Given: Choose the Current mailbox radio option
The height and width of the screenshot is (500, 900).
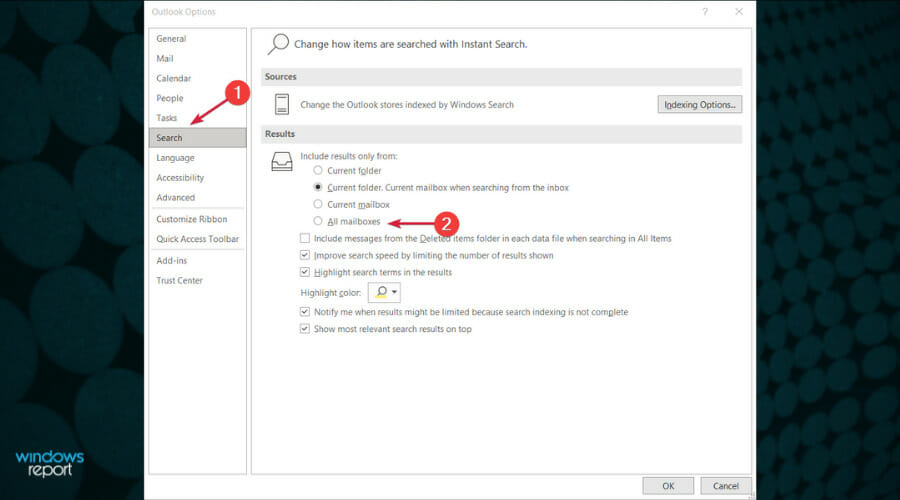Looking at the screenshot, I should (x=317, y=204).
